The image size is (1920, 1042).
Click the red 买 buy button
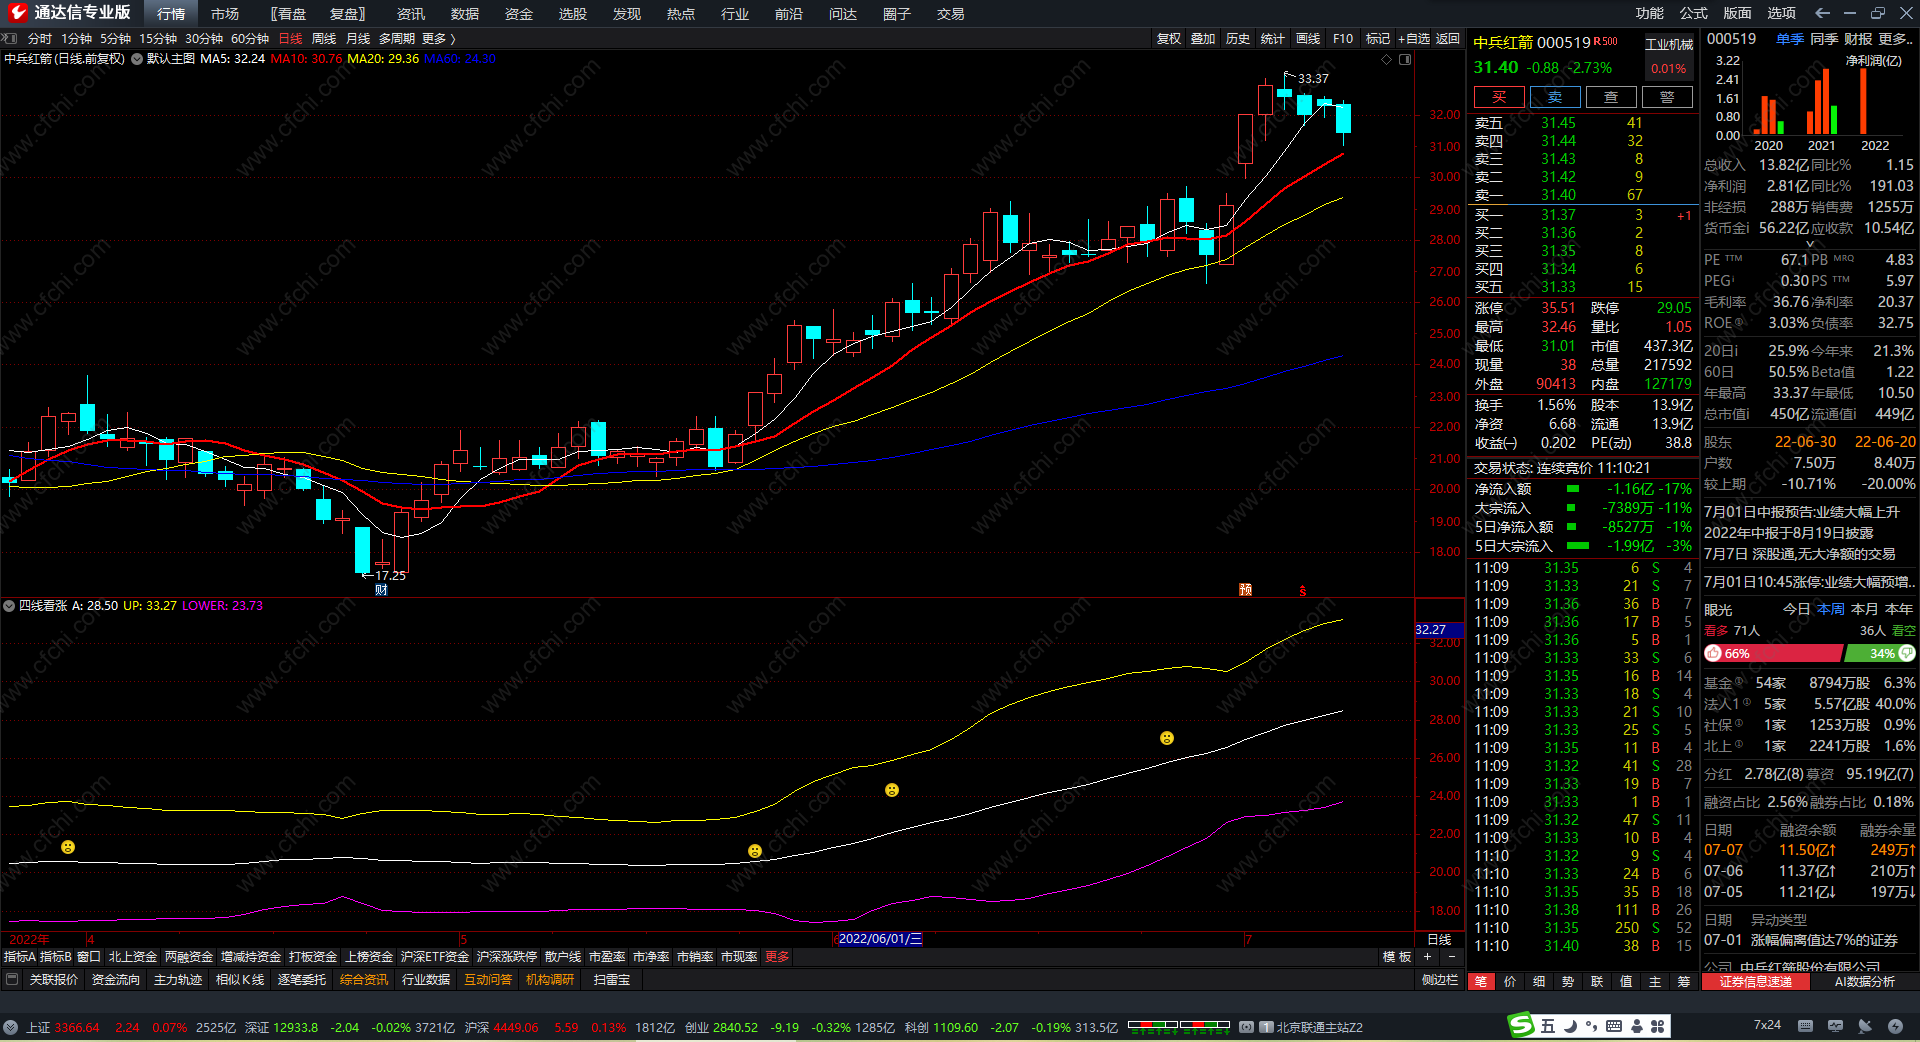click(1499, 97)
